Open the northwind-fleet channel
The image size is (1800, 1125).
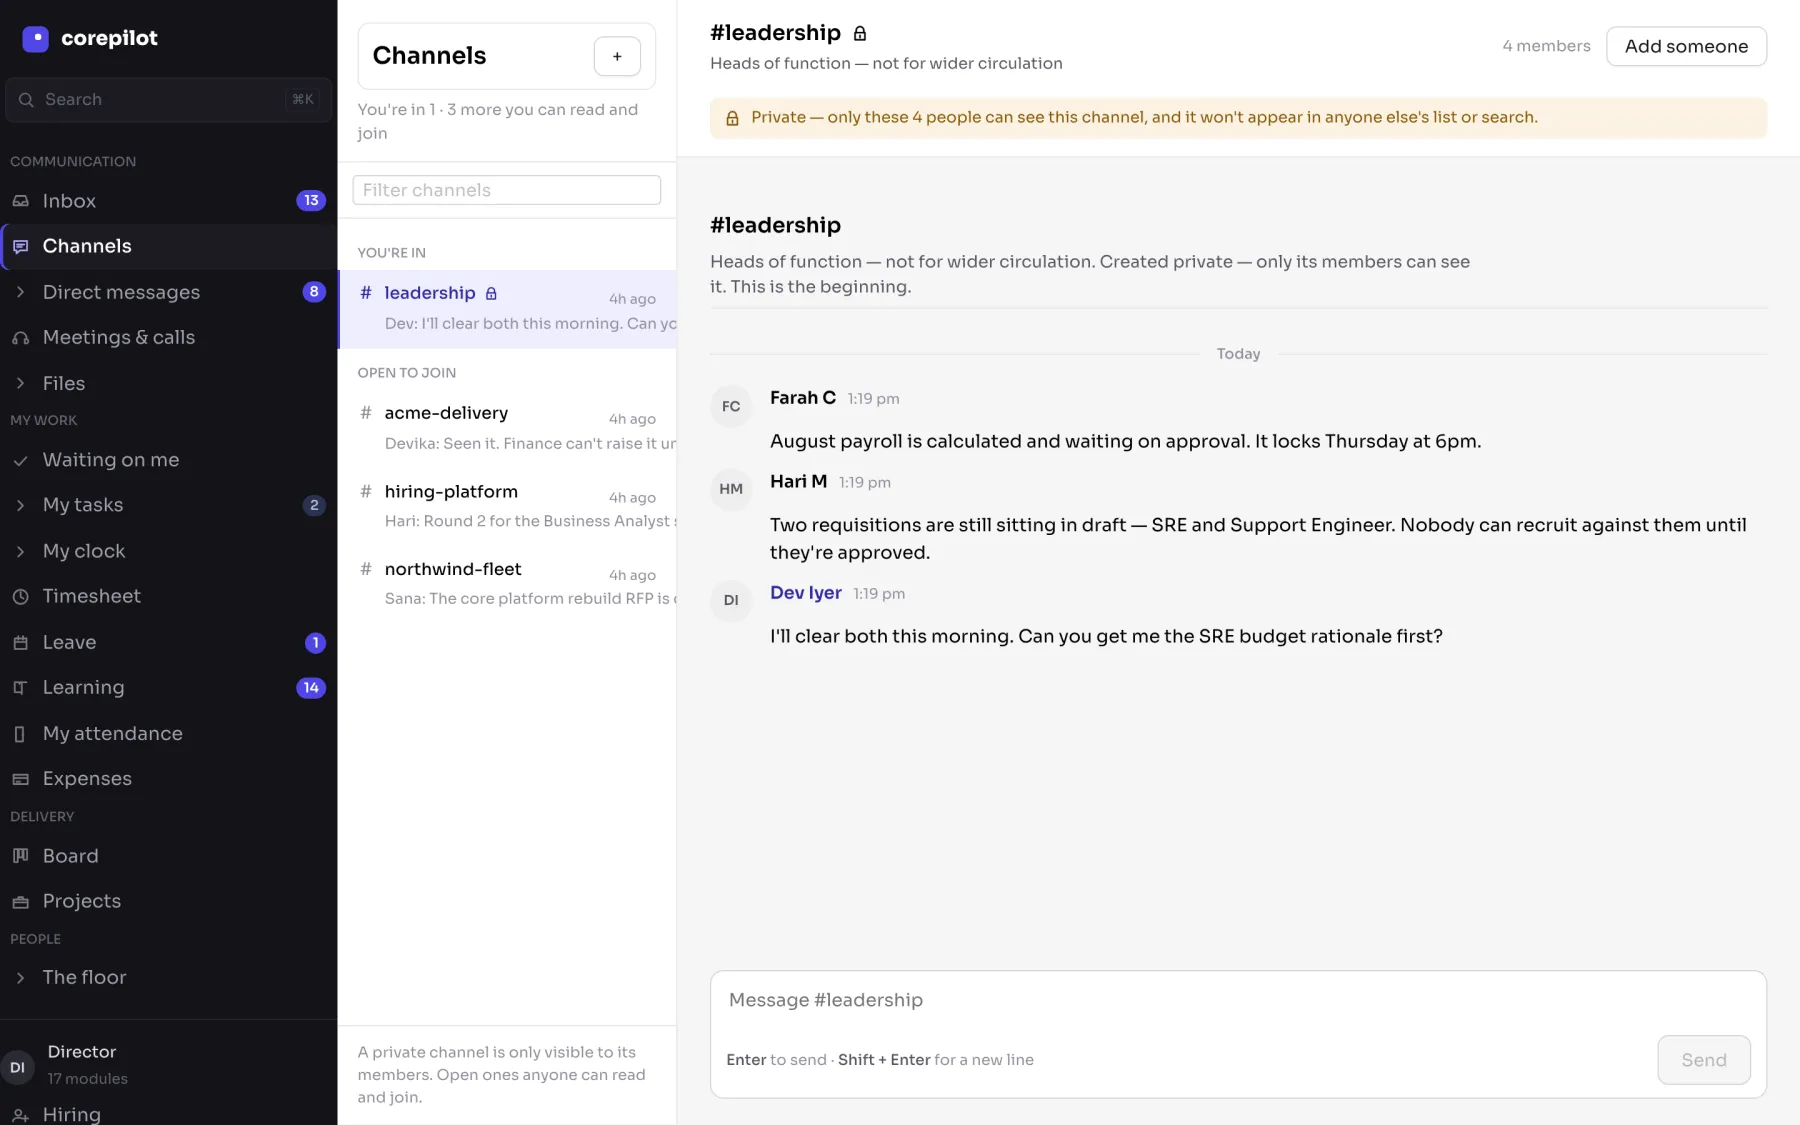[x=509, y=583]
